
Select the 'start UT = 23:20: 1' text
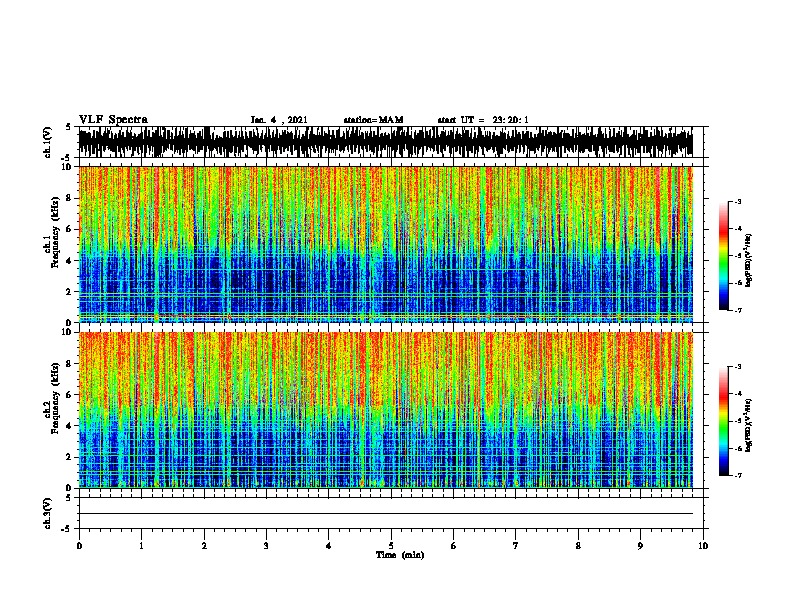pos(483,120)
